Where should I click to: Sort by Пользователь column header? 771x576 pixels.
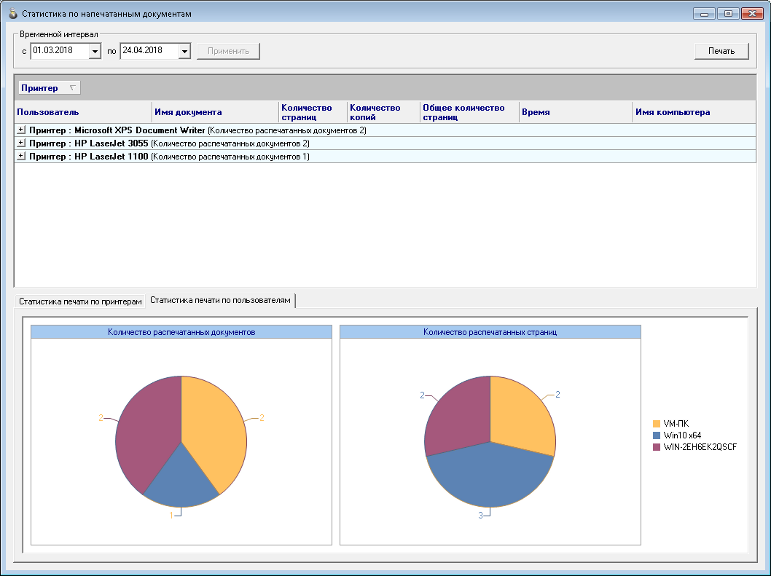click(x=83, y=112)
